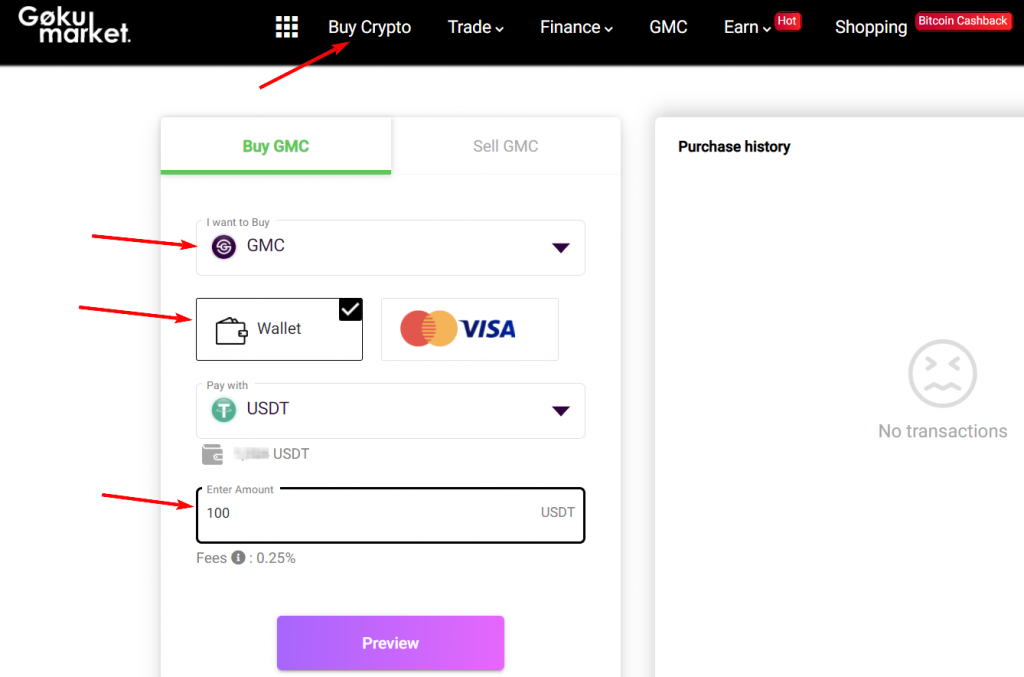Open the Trade menu dropdown
The image size is (1024, 677).
(x=475, y=27)
